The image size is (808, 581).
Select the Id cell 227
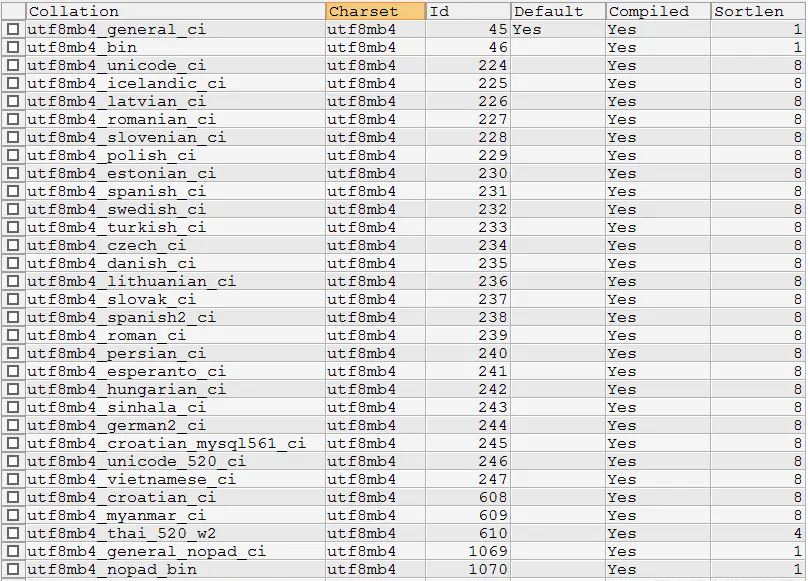click(468, 119)
